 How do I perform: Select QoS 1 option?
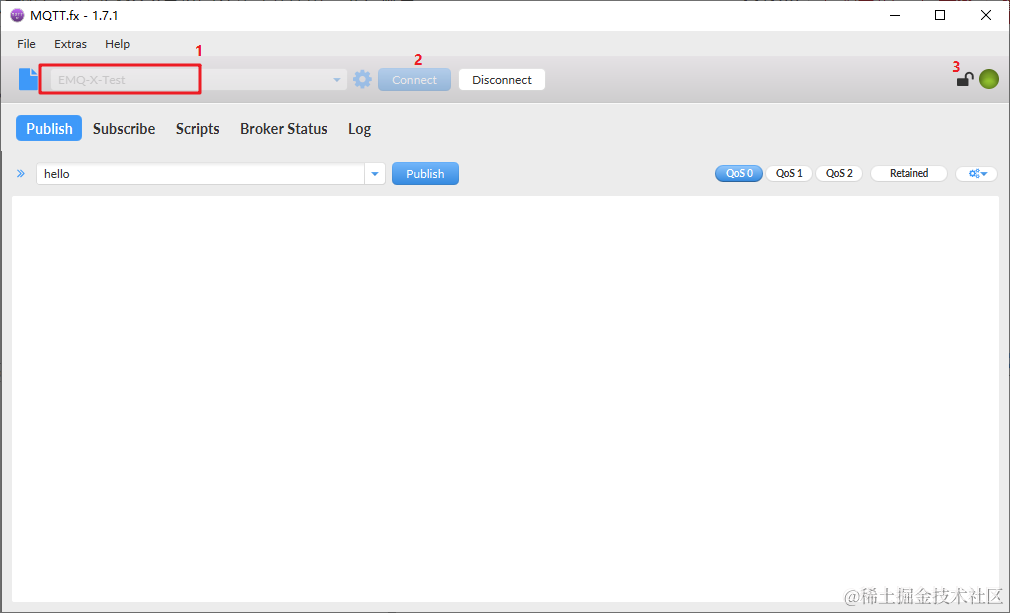[x=789, y=173]
